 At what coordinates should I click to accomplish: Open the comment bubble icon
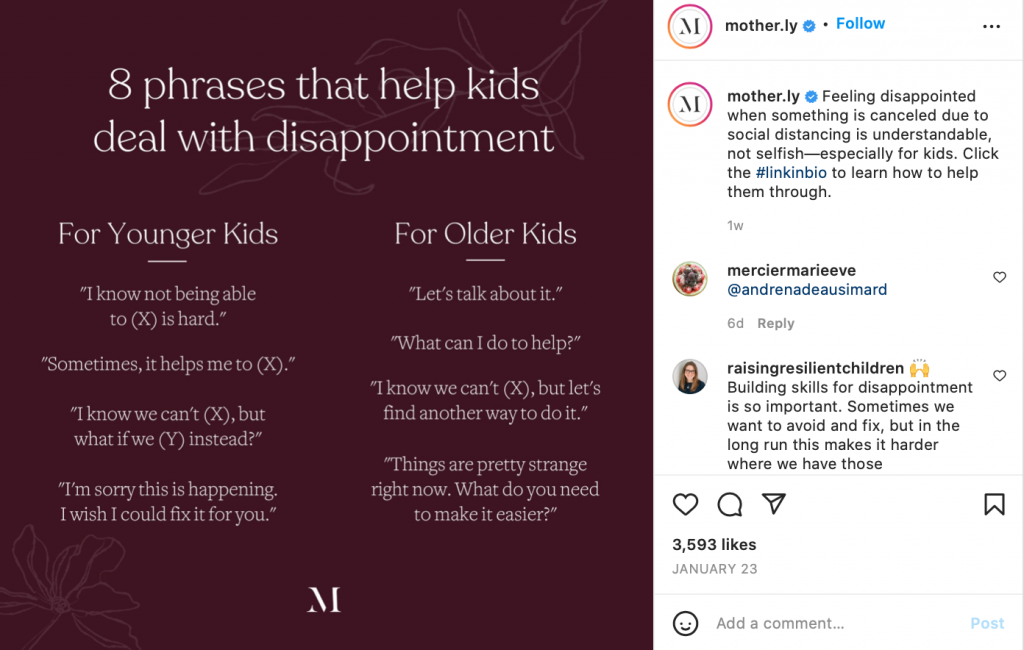(730, 505)
